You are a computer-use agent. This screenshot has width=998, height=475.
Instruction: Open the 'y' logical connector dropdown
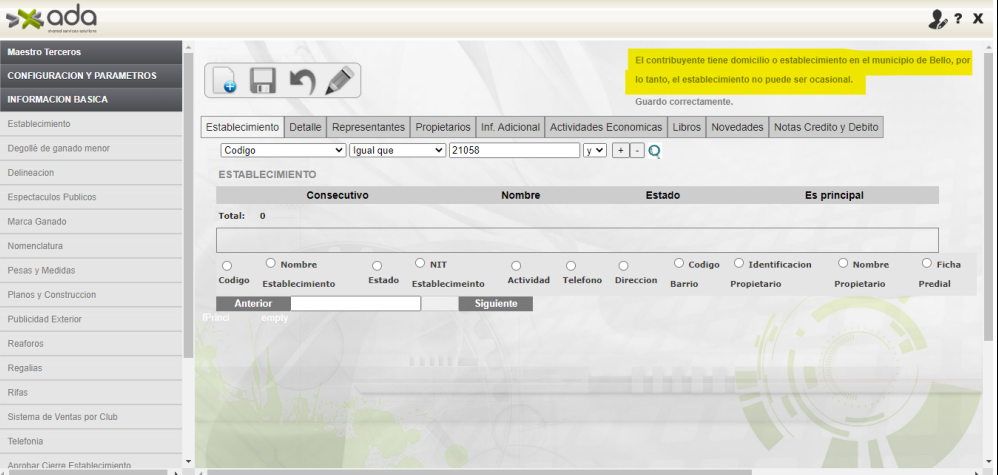[x=595, y=150]
